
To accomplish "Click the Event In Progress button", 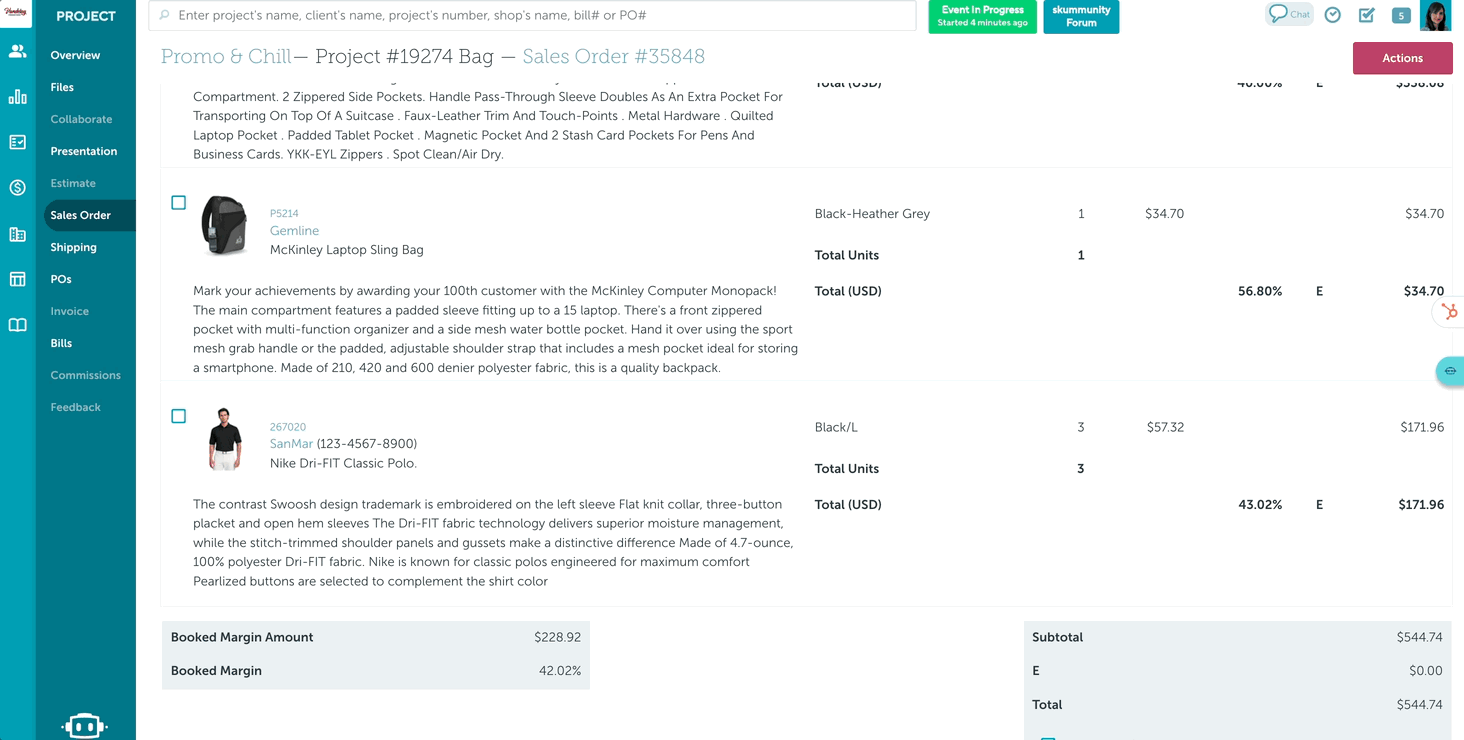I will tap(982, 16).
